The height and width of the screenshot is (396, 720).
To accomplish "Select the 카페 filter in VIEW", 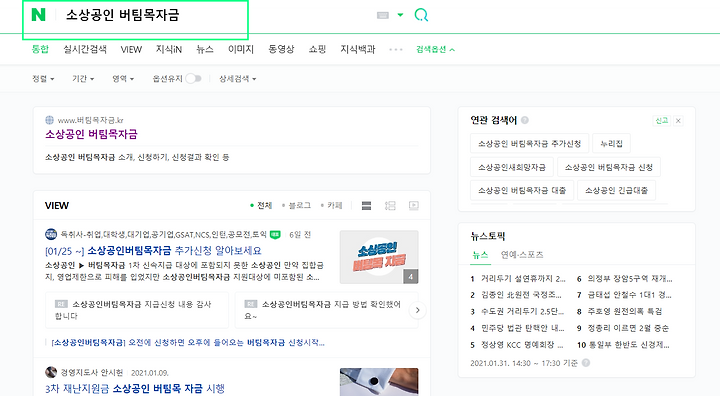I will 332,206.
